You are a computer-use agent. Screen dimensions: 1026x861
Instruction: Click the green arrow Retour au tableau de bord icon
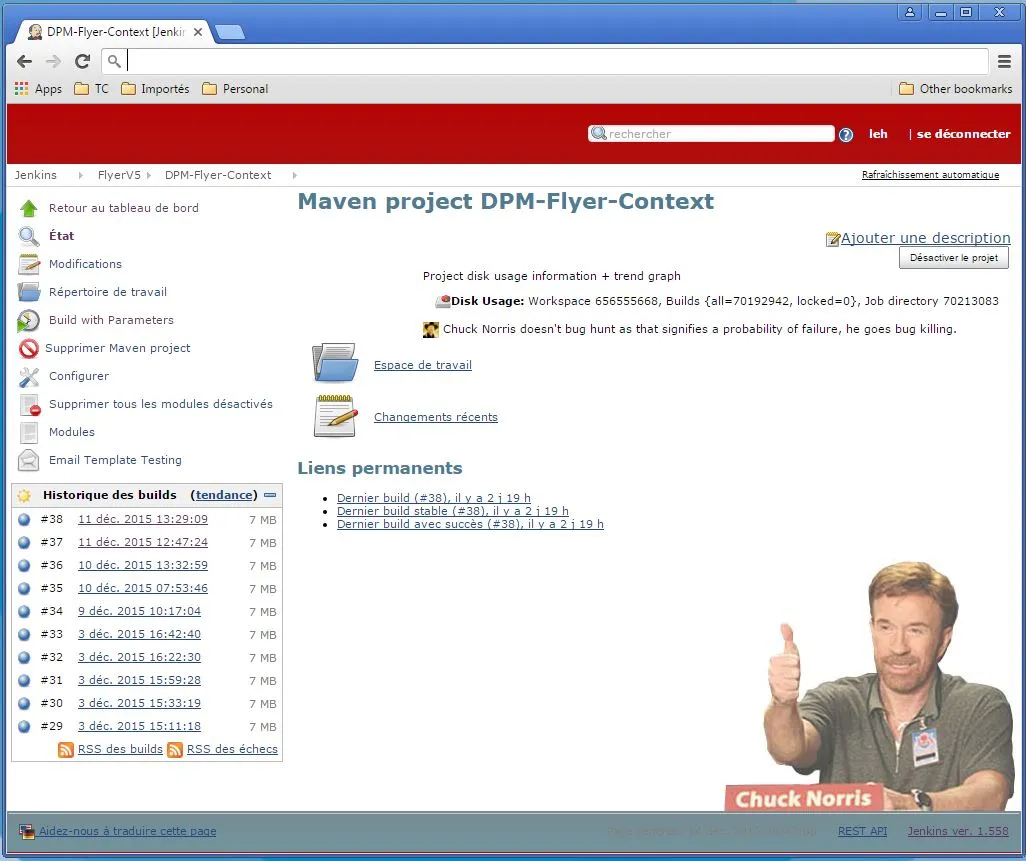pyautogui.click(x=28, y=208)
